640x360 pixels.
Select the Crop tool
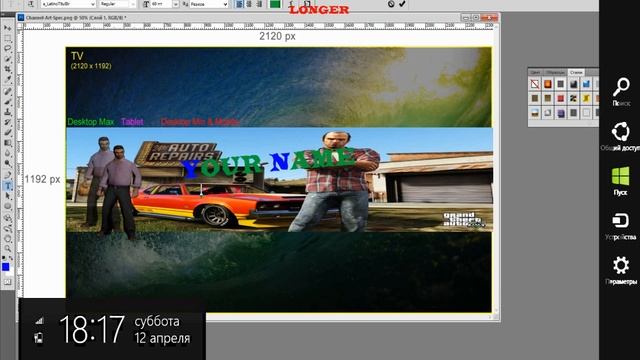click(x=8, y=70)
